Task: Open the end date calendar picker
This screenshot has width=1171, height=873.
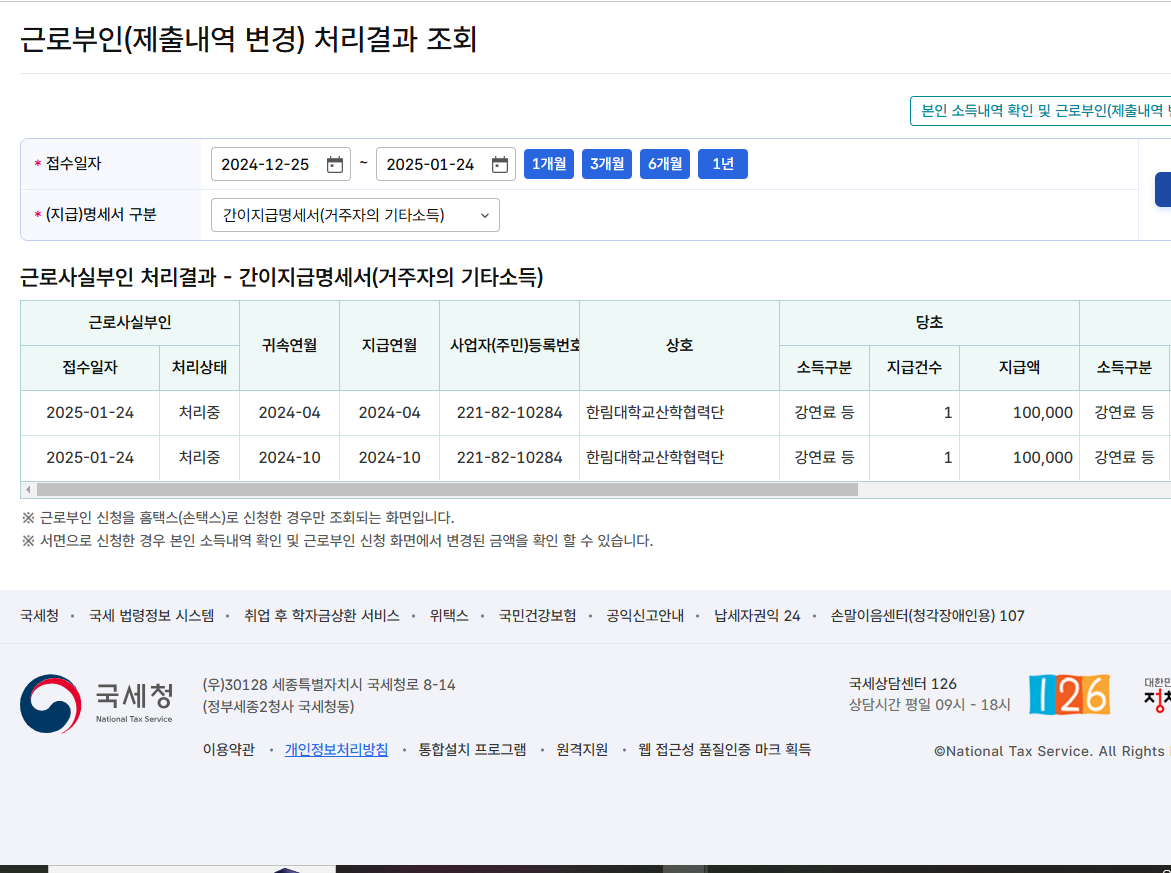Action: click(x=499, y=164)
